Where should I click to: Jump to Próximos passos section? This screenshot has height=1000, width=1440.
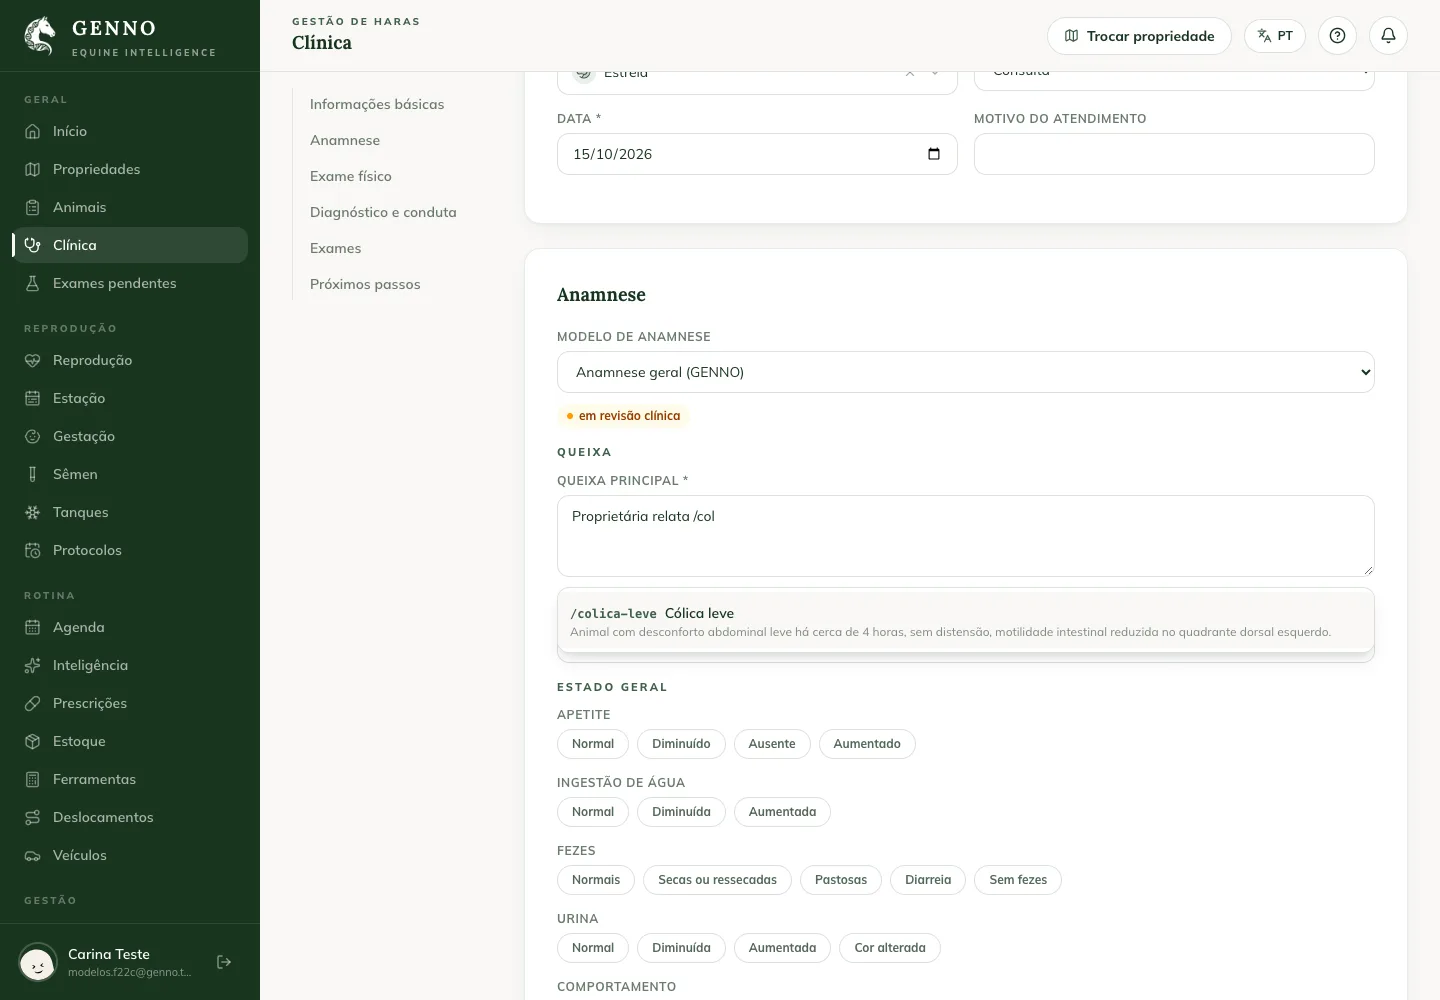tap(365, 284)
